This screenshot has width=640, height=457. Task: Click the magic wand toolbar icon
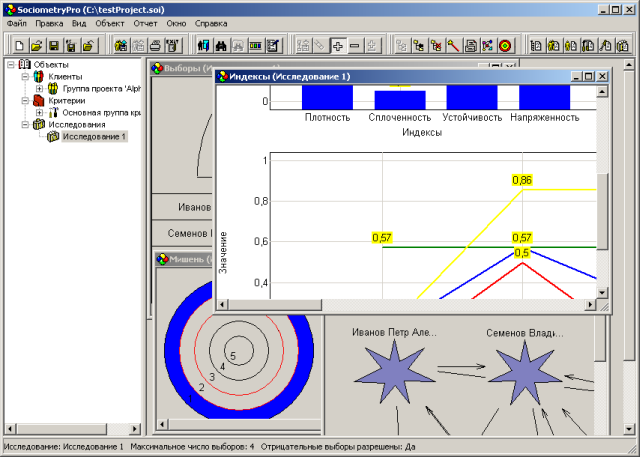[x=452, y=45]
